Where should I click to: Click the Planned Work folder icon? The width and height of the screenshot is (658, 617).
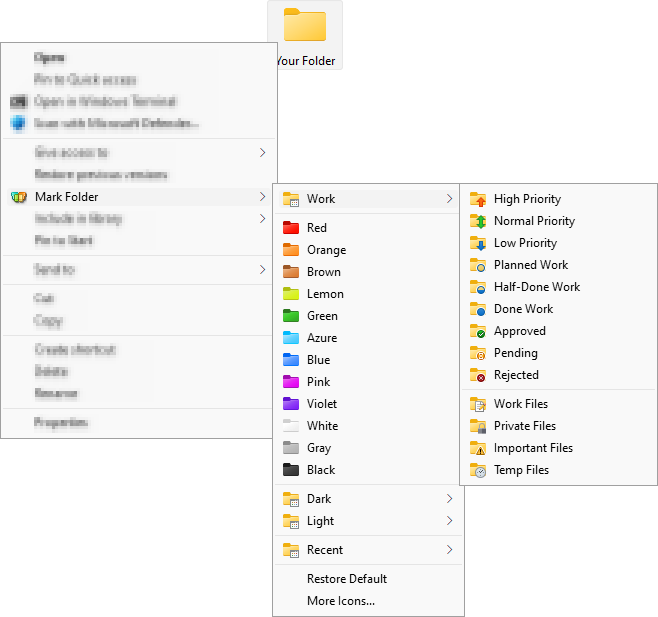coord(478,265)
